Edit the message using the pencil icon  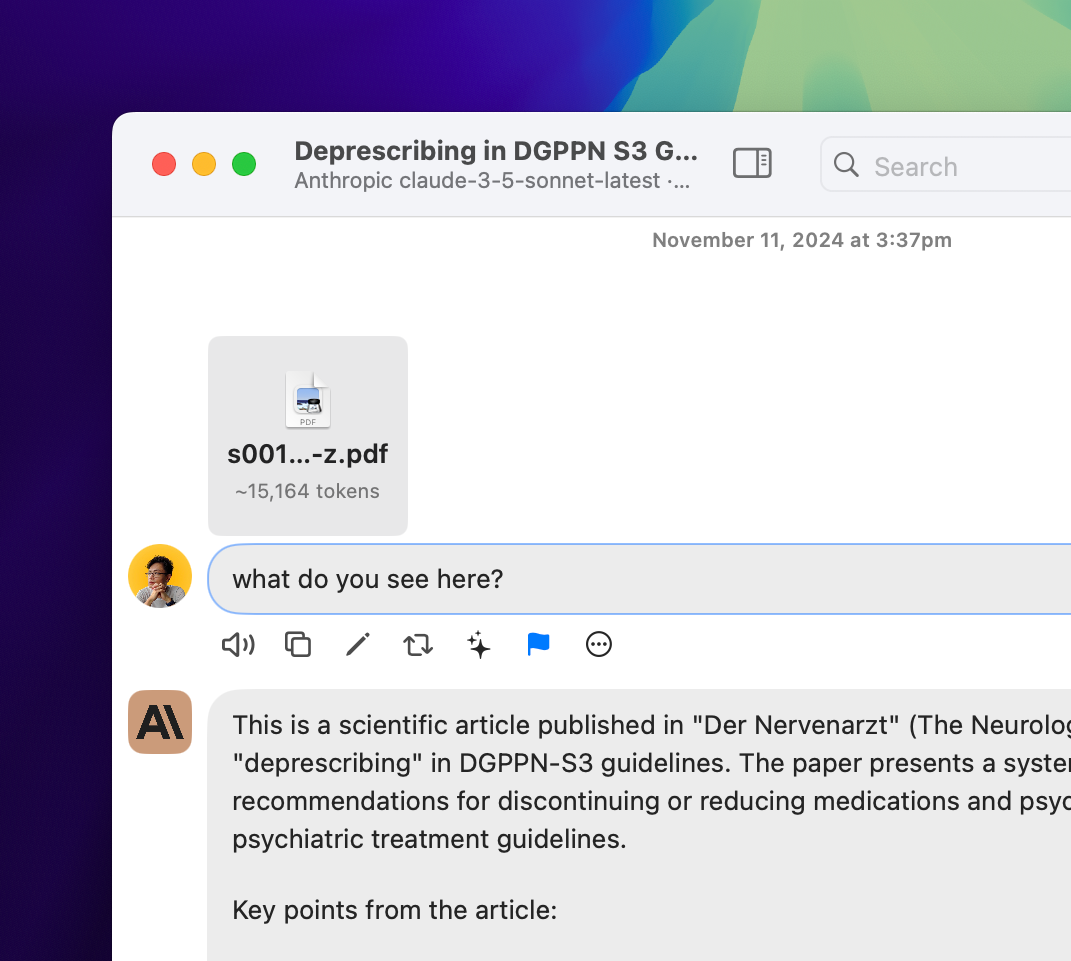(358, 645)
